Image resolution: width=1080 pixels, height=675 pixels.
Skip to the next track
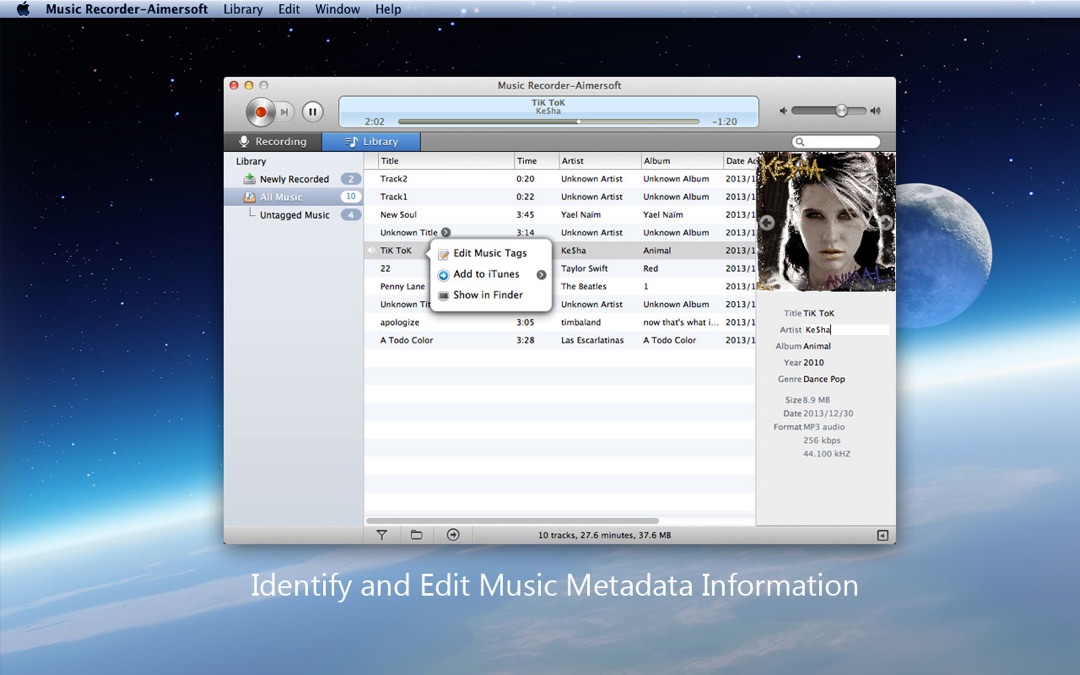285,112
